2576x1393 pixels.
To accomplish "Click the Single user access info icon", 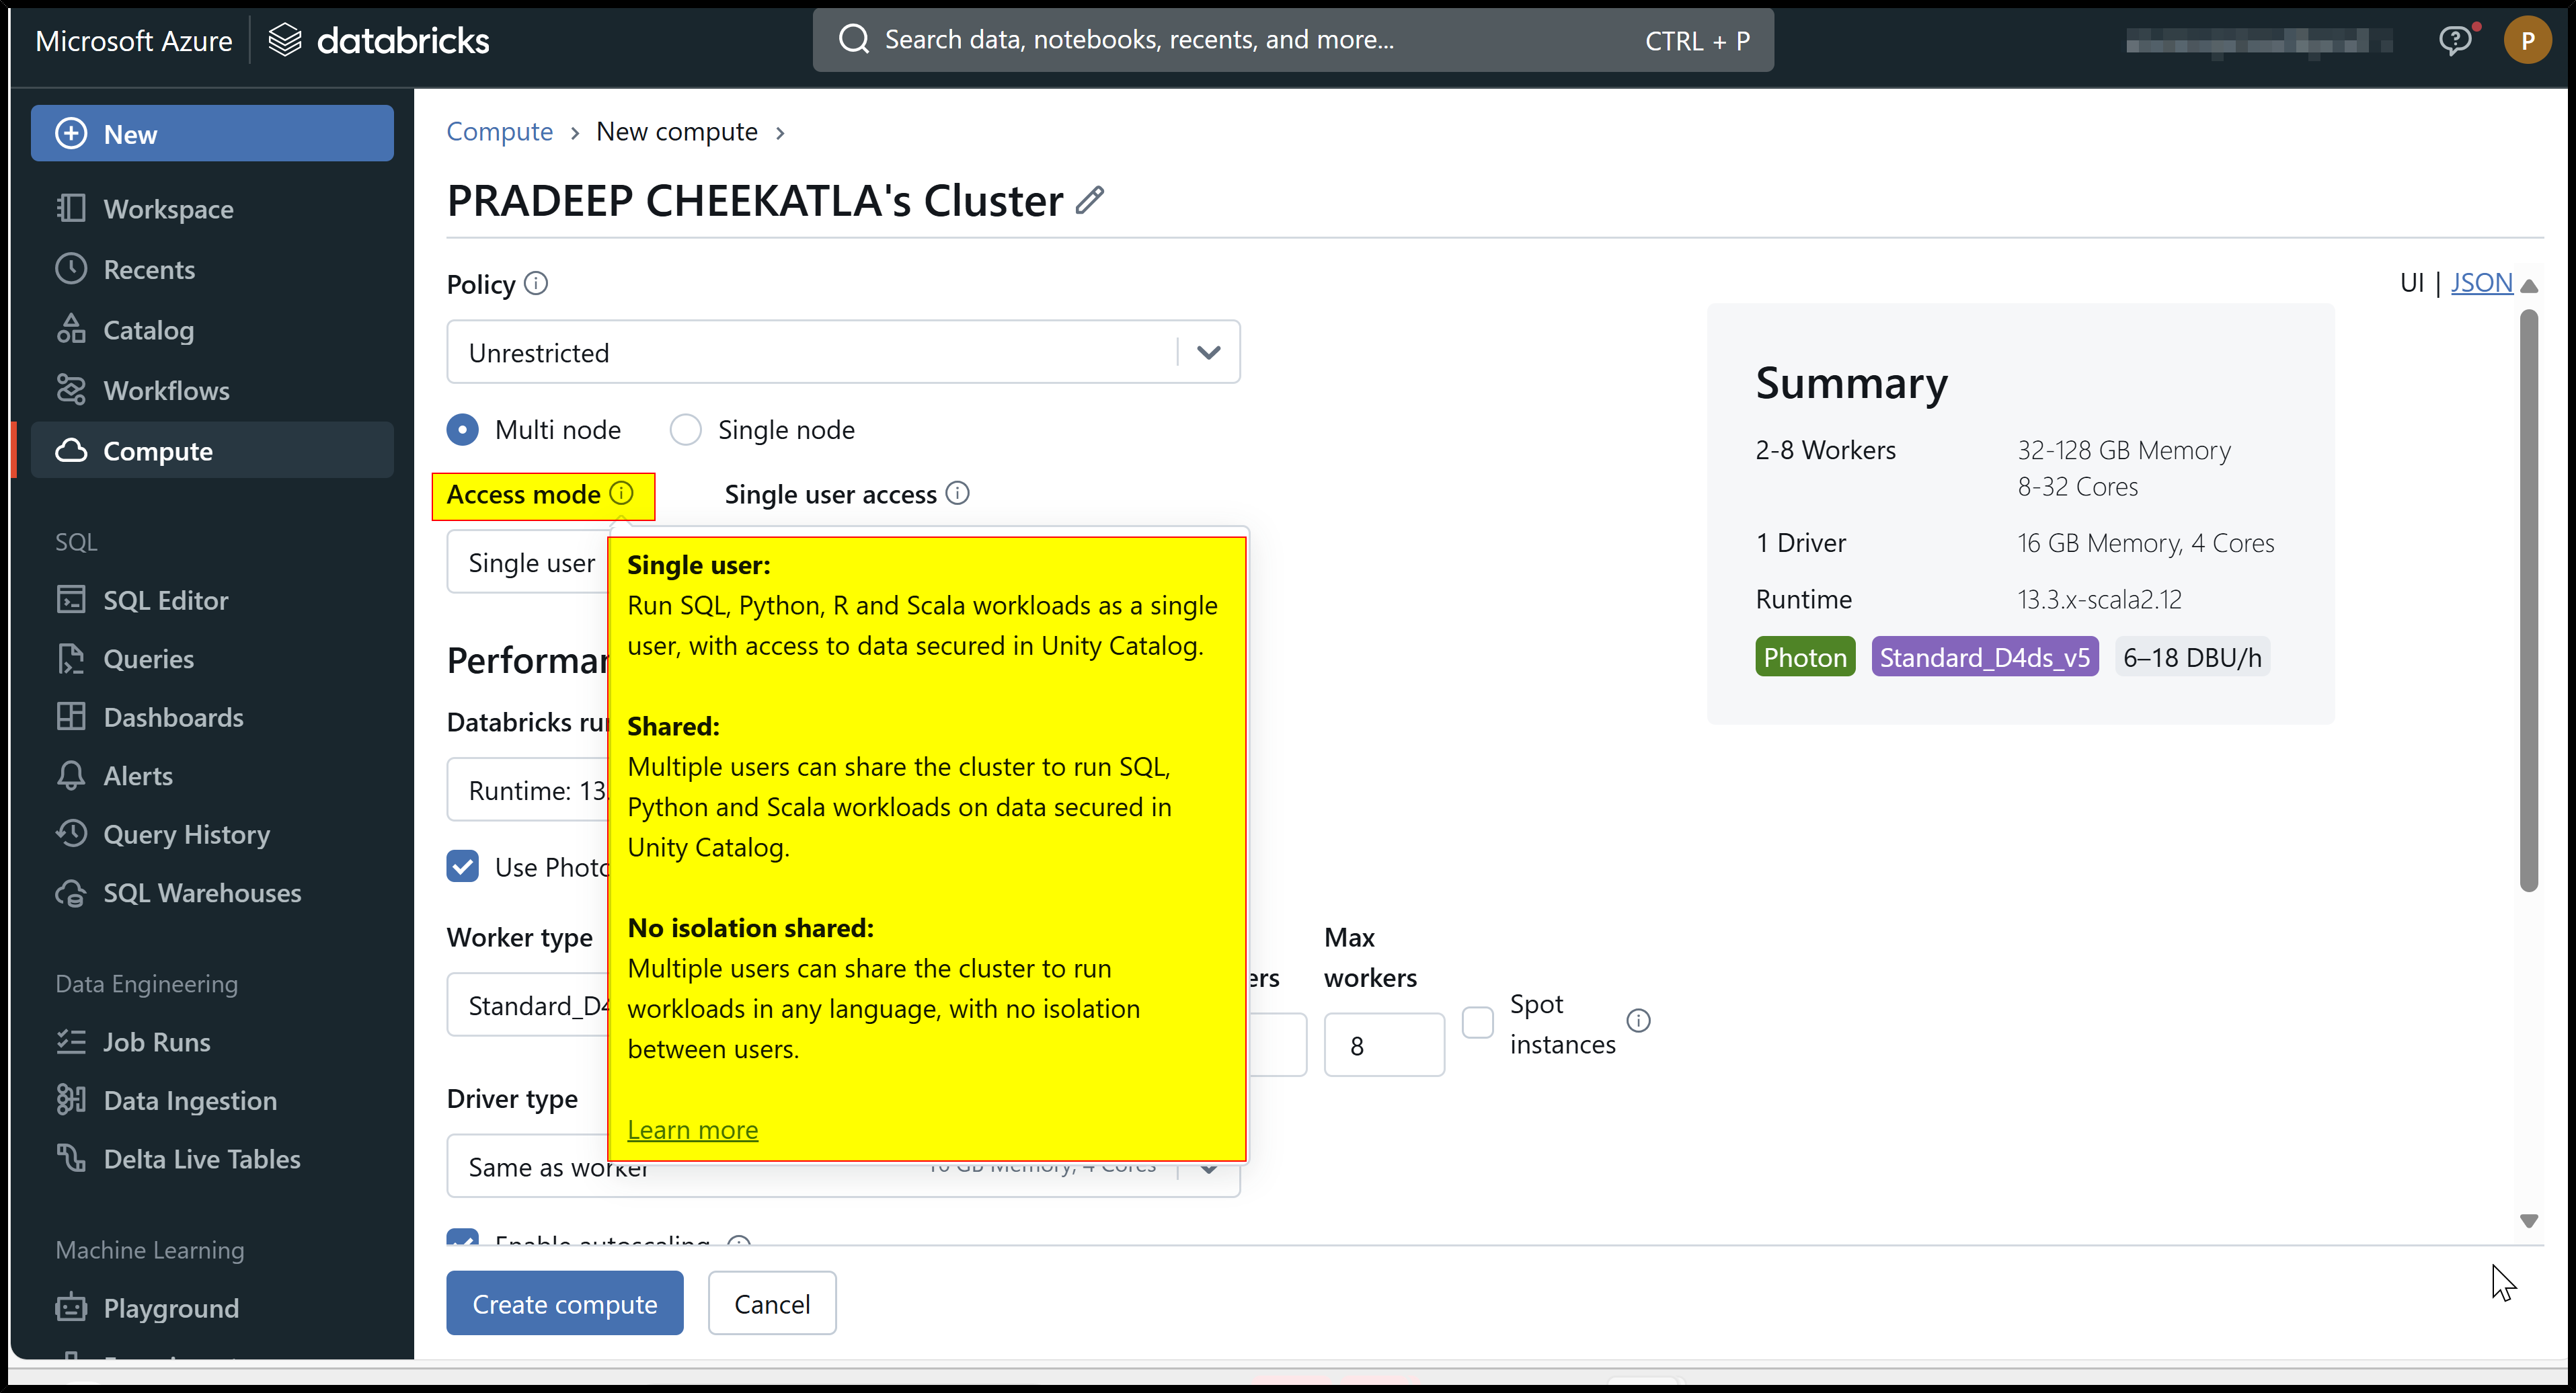I will pyautogui.click(x=957, y=493).
